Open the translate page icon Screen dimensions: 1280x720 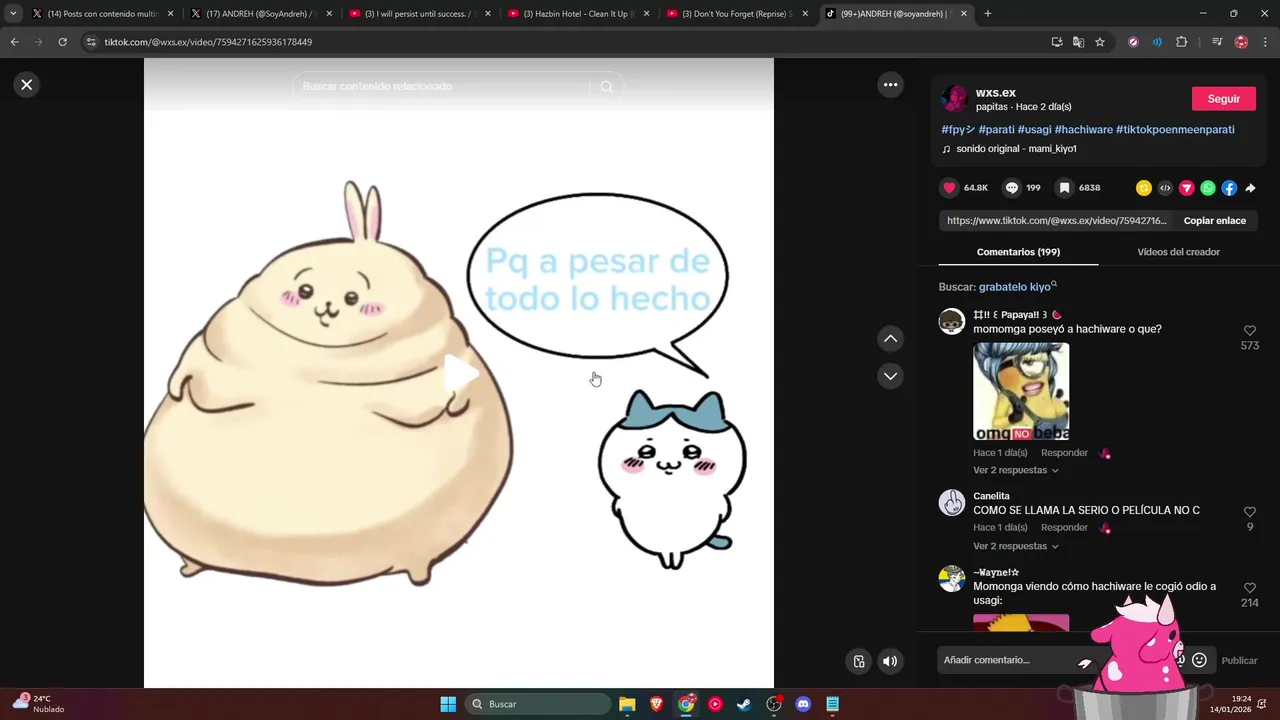(x=1078, y=42)
